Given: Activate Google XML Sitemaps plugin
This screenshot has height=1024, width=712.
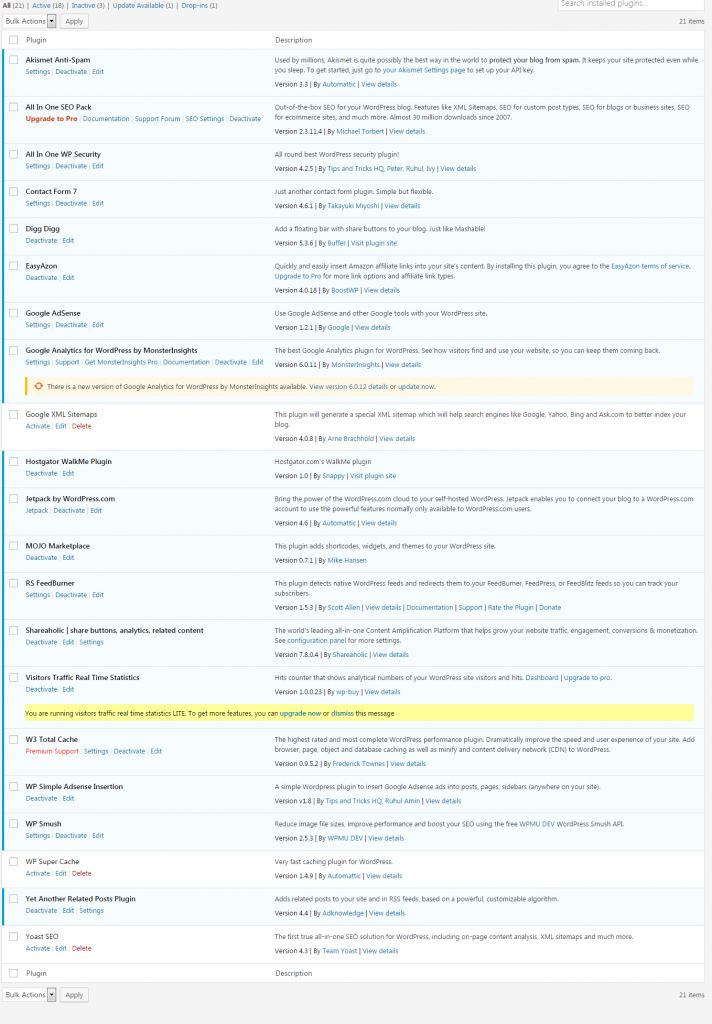Looking at the screenshot, I should pos(38,426).
